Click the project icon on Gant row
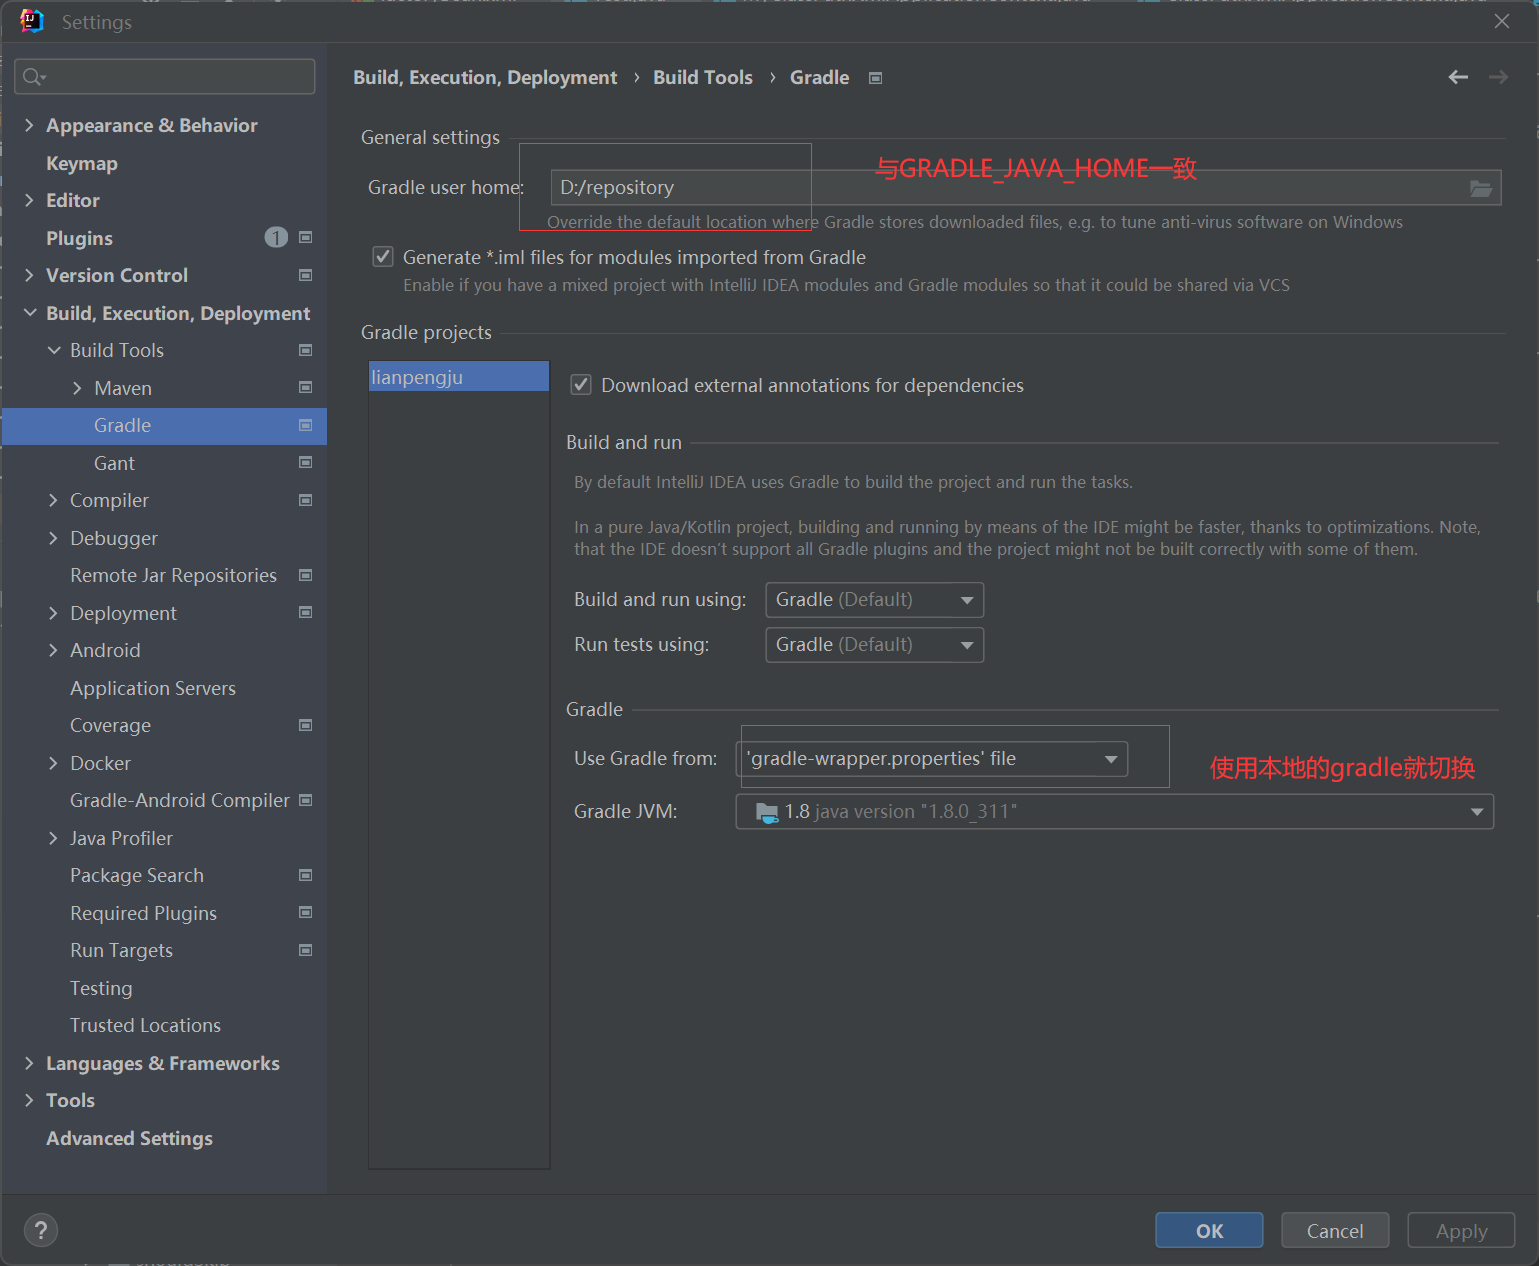The height and width of the screenshot is (1266, 1539). (306, 462)
